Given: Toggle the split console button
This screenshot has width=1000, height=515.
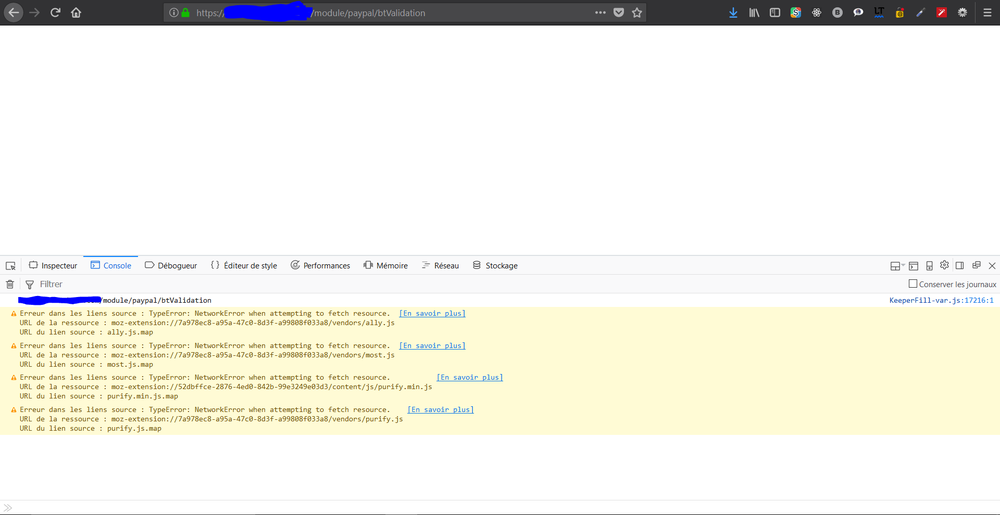Looking at the screenshot, I should pos(913,266).
